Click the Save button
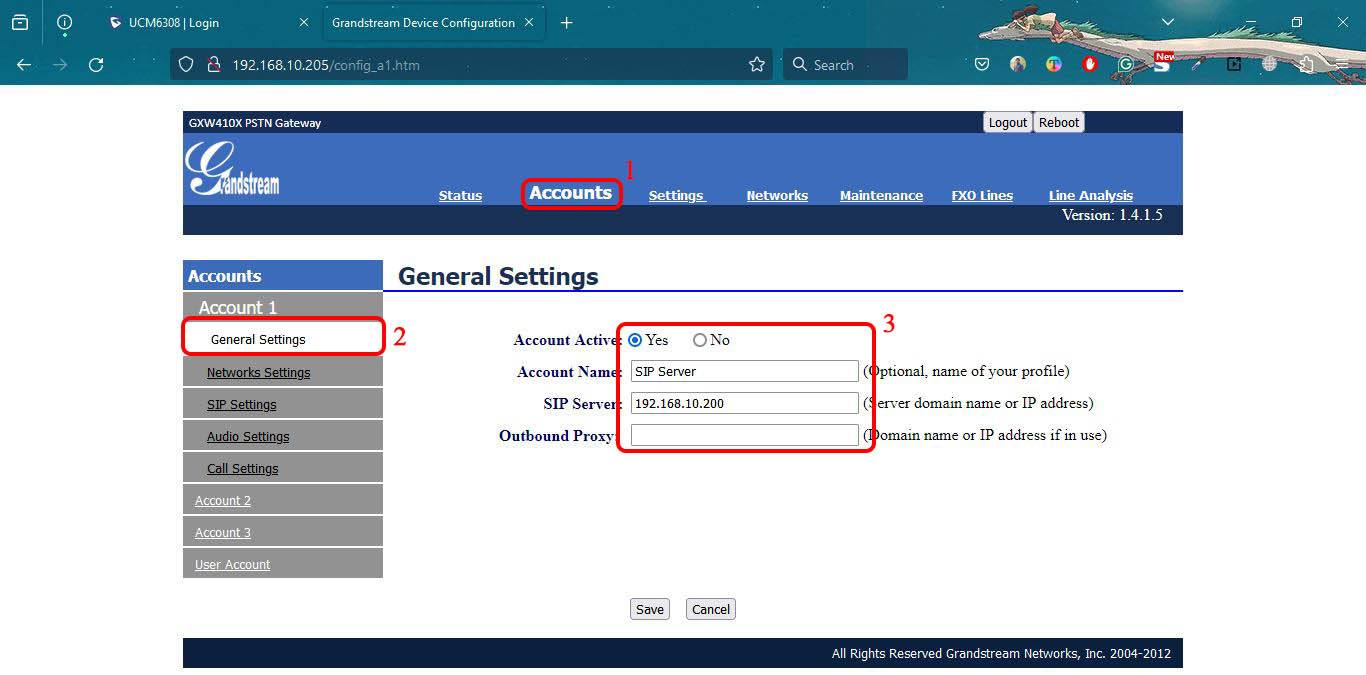 point(649,609)
